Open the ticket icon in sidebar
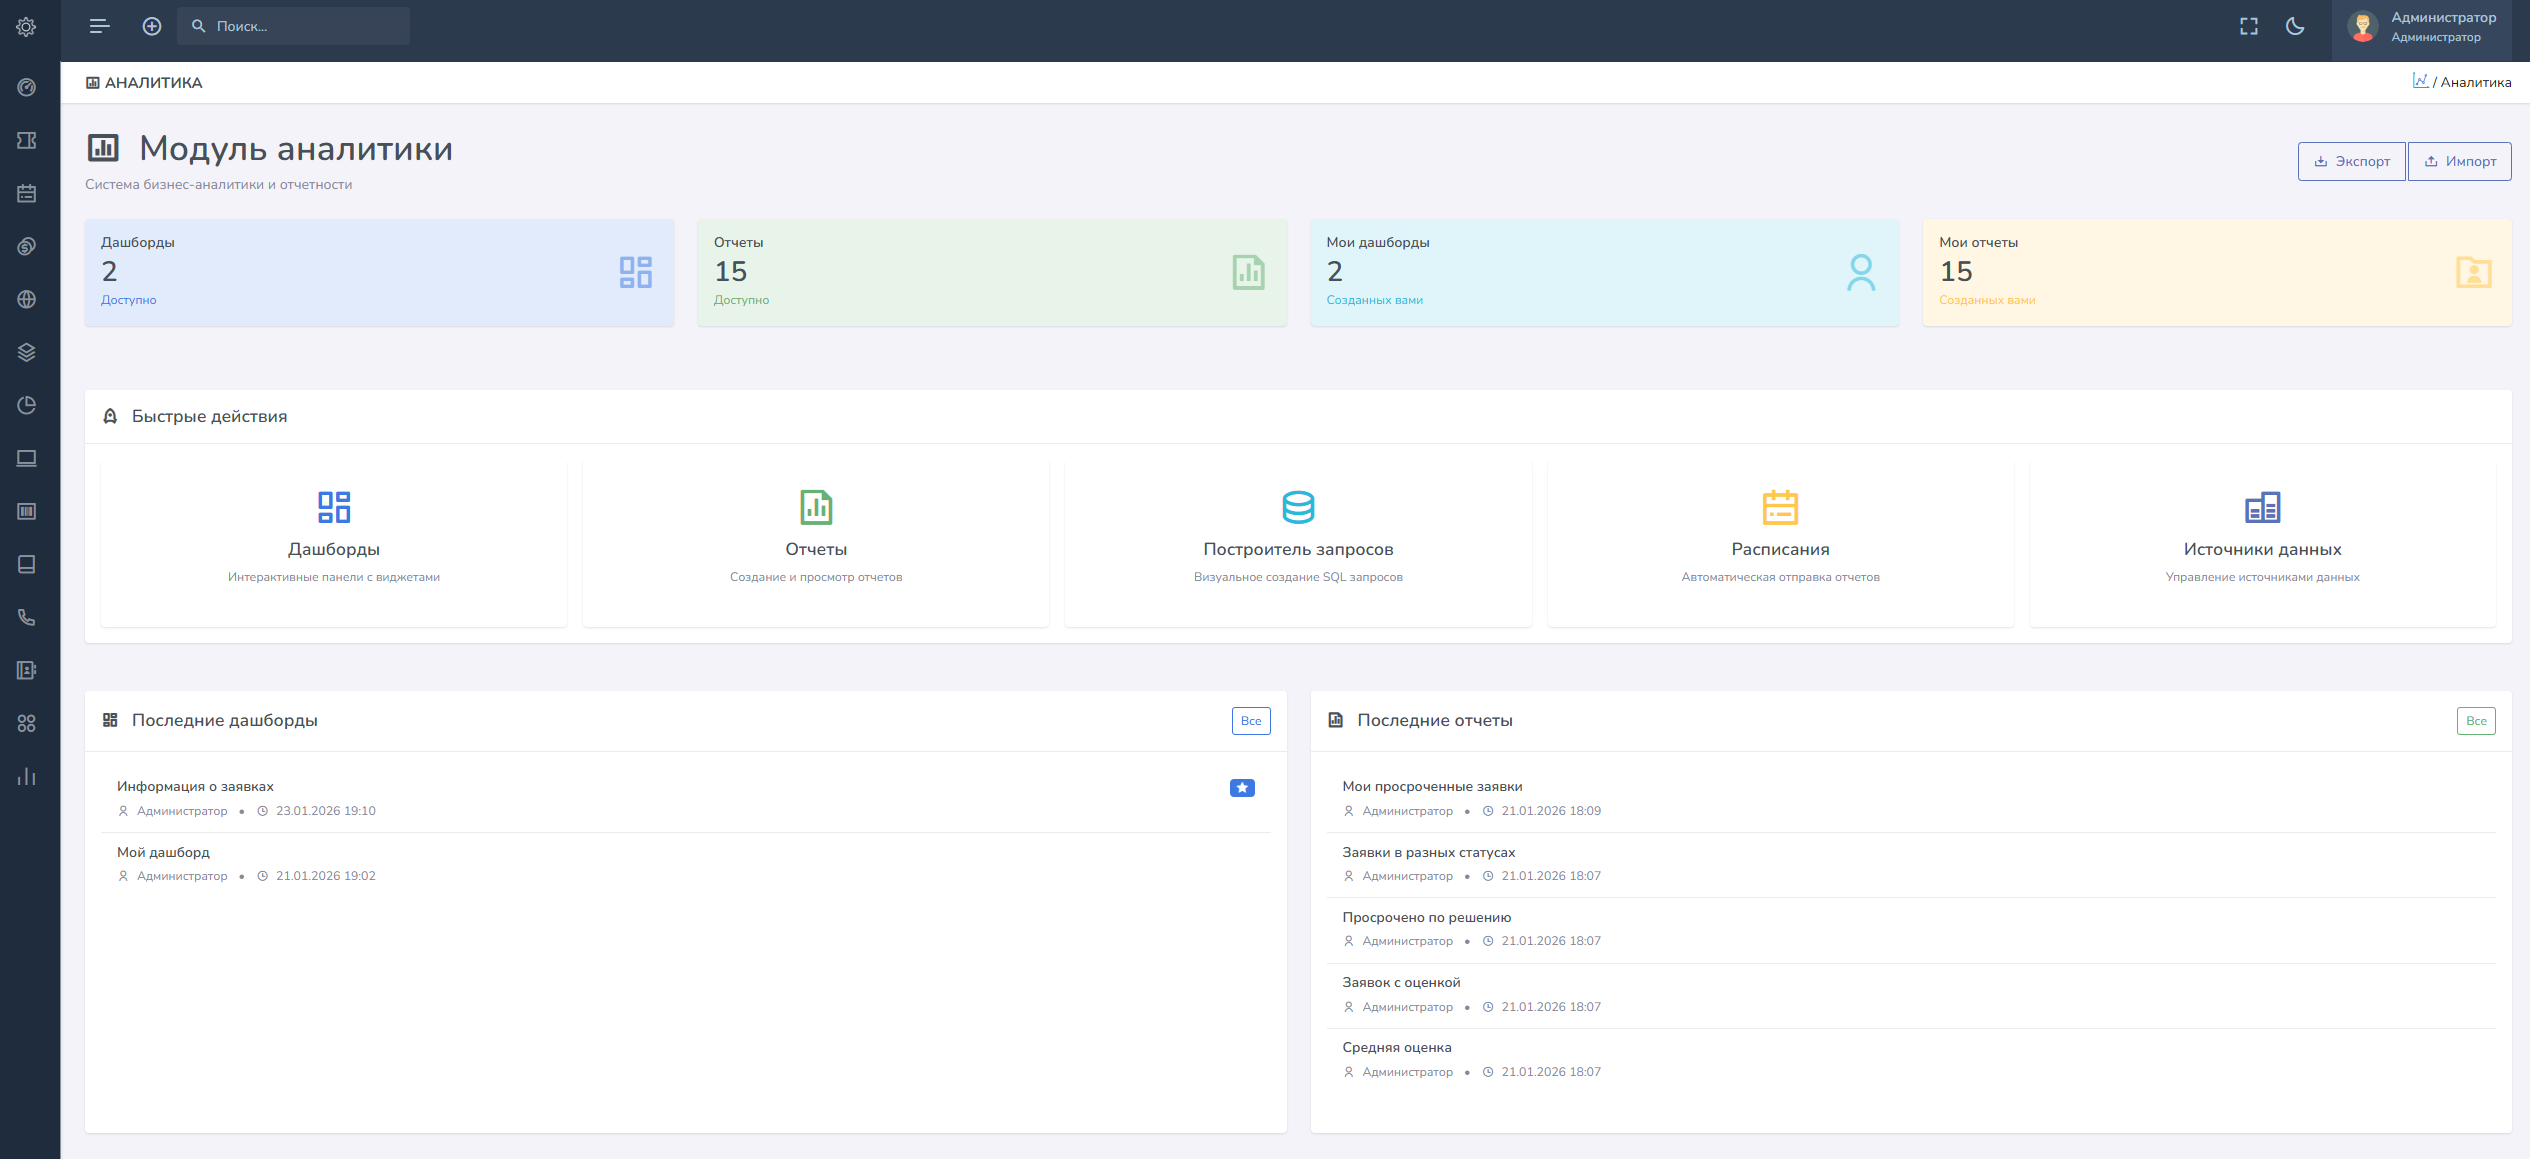Viewport: 2530px width, 1159px height. [27, 141]
